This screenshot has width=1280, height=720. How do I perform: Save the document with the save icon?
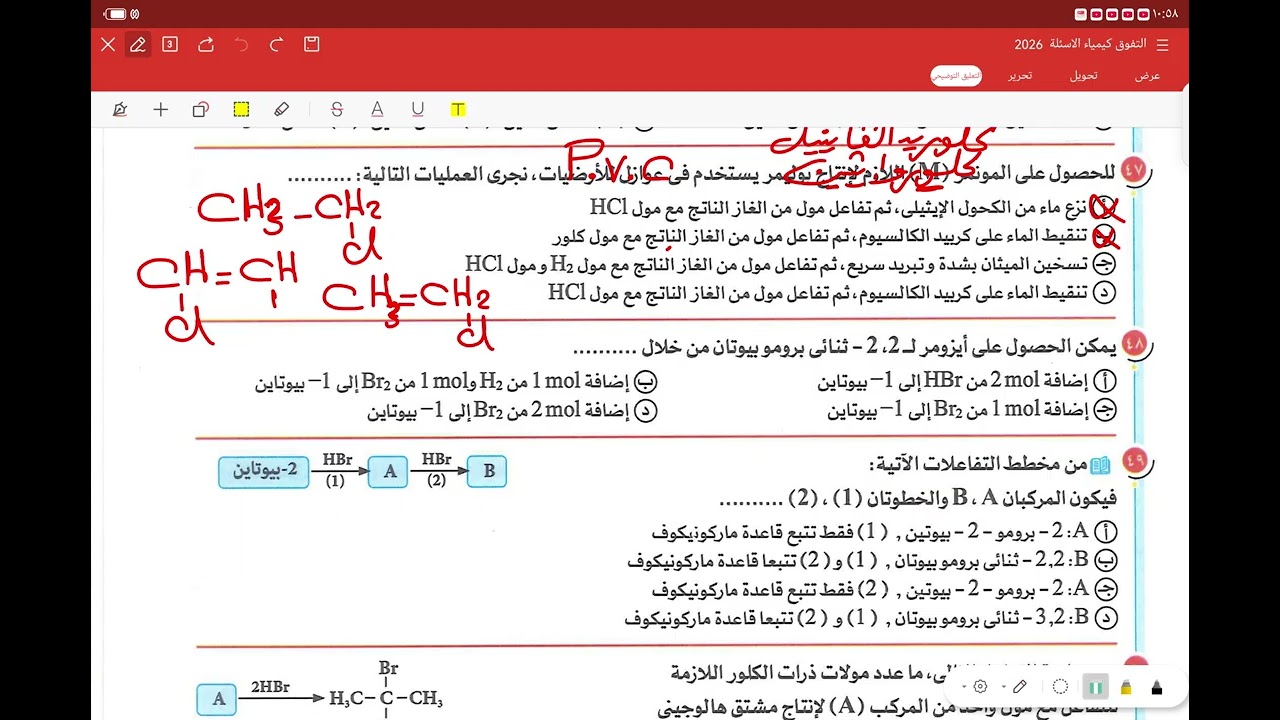tap(311, 44)
